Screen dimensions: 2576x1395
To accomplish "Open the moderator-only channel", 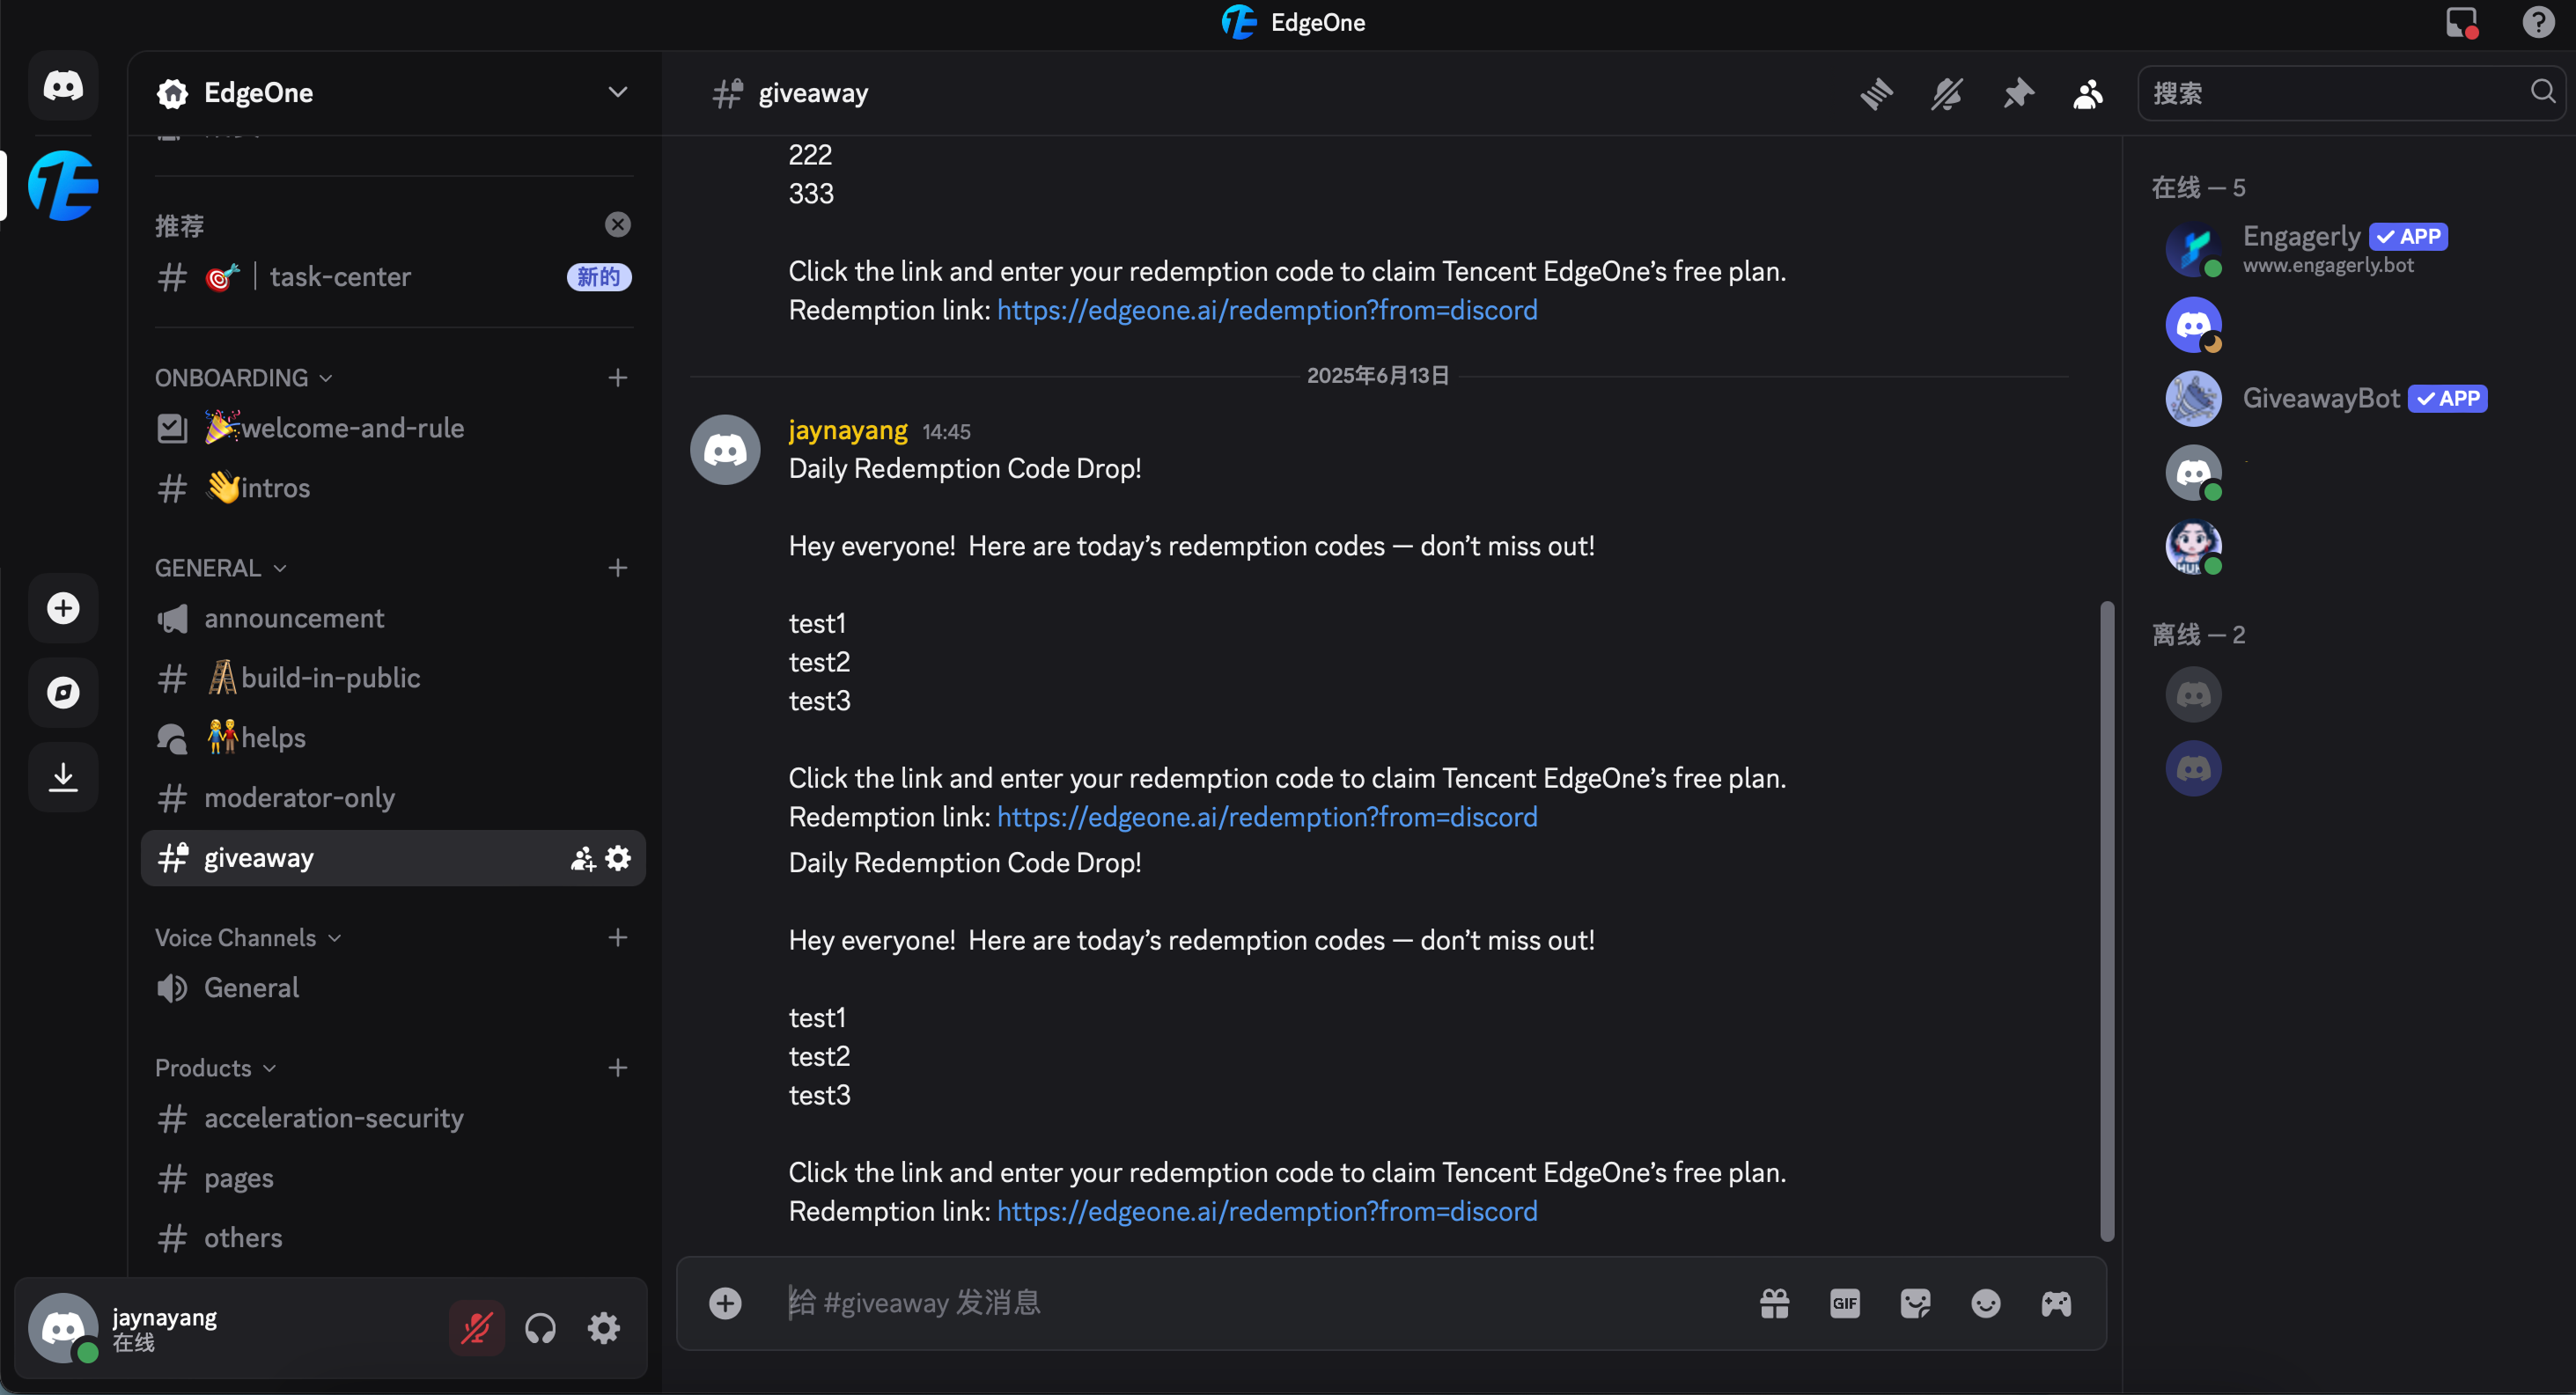I will 394,798.
